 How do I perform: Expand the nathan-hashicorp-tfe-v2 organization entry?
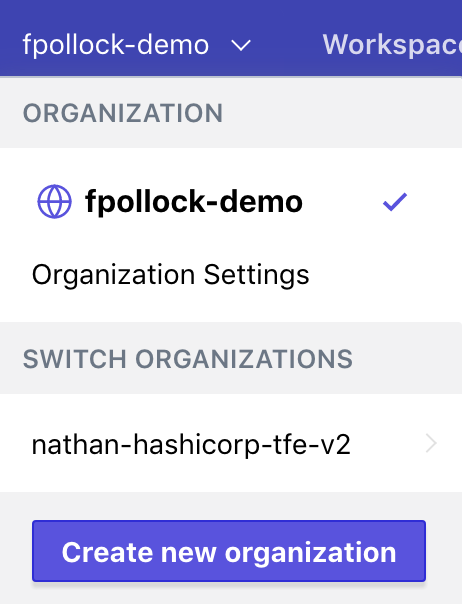tap(431, 443)
